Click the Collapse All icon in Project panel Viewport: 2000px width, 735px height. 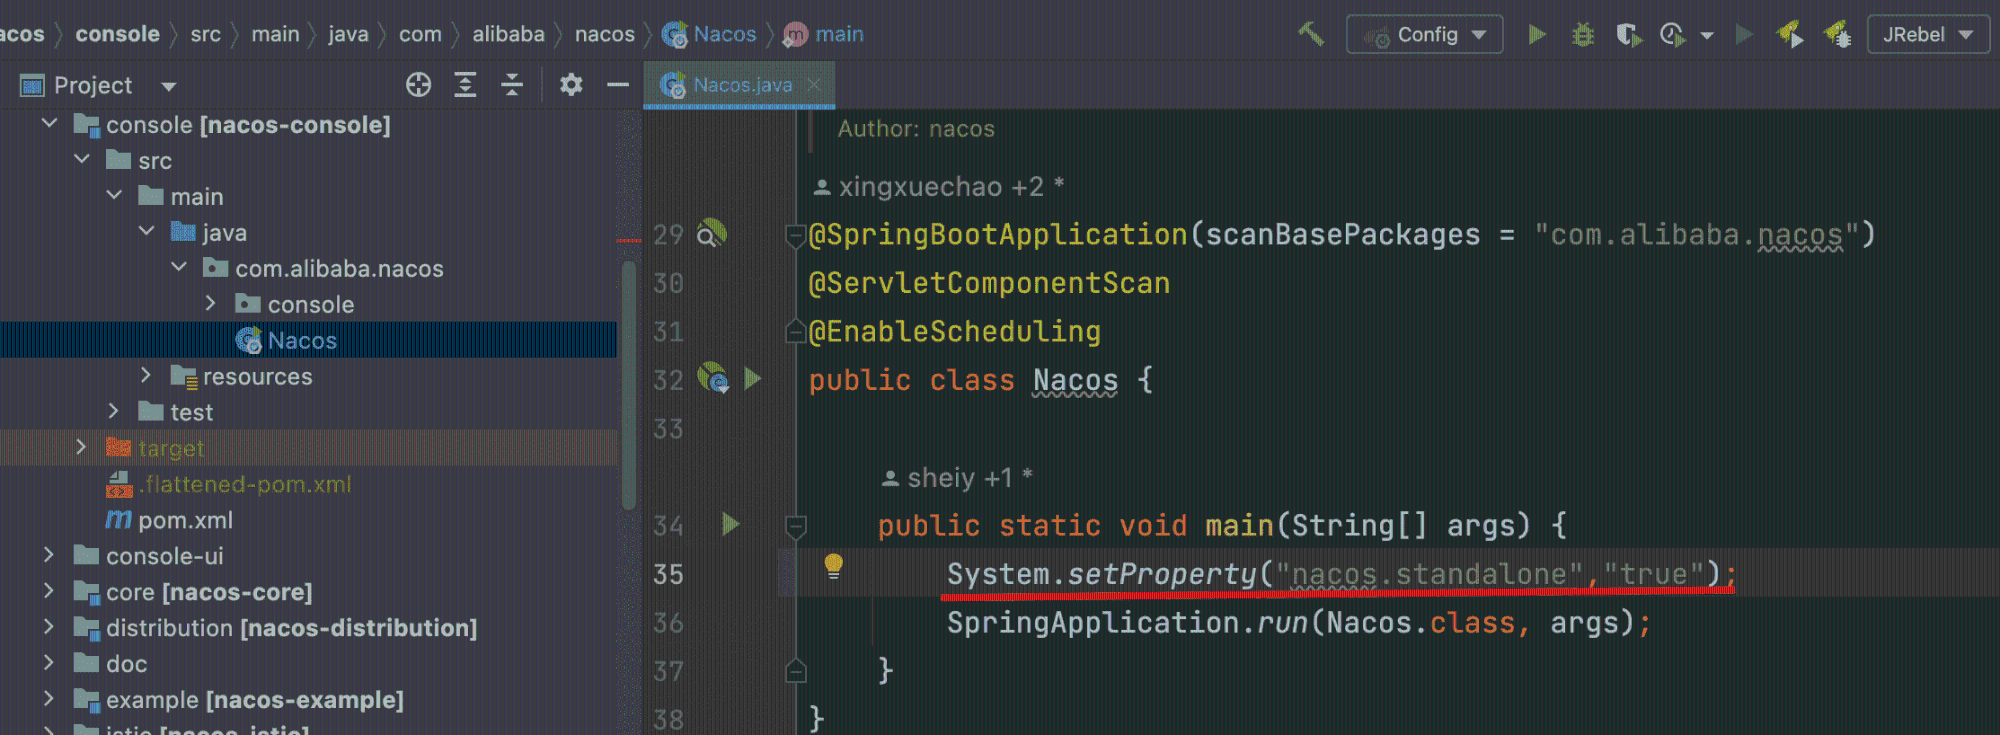pos(512,85)
